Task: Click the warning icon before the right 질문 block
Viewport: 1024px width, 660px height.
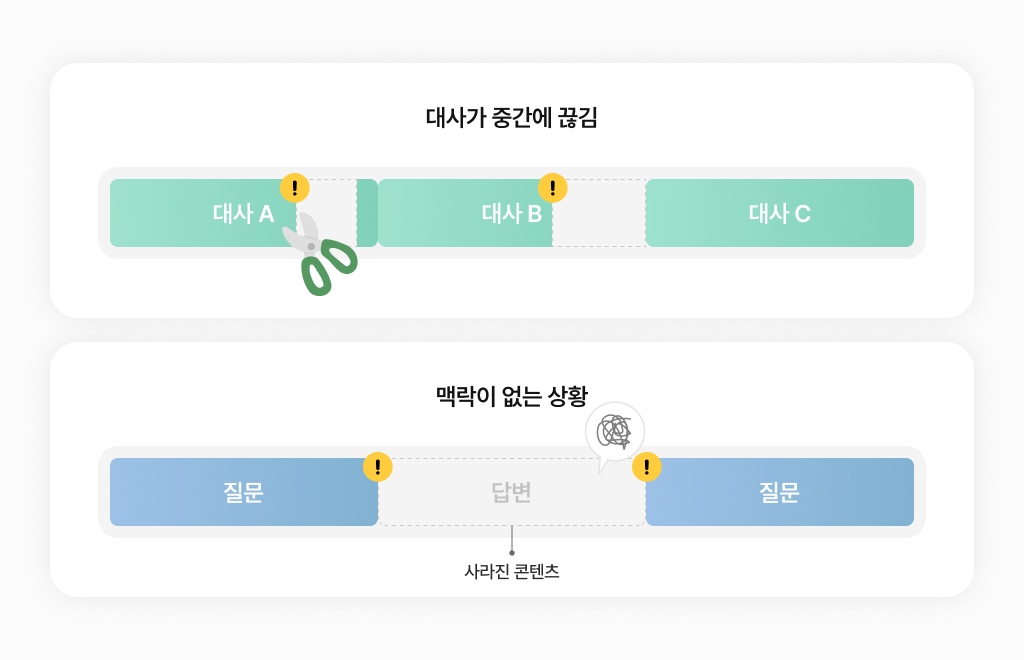Action: tap(646, 467)
